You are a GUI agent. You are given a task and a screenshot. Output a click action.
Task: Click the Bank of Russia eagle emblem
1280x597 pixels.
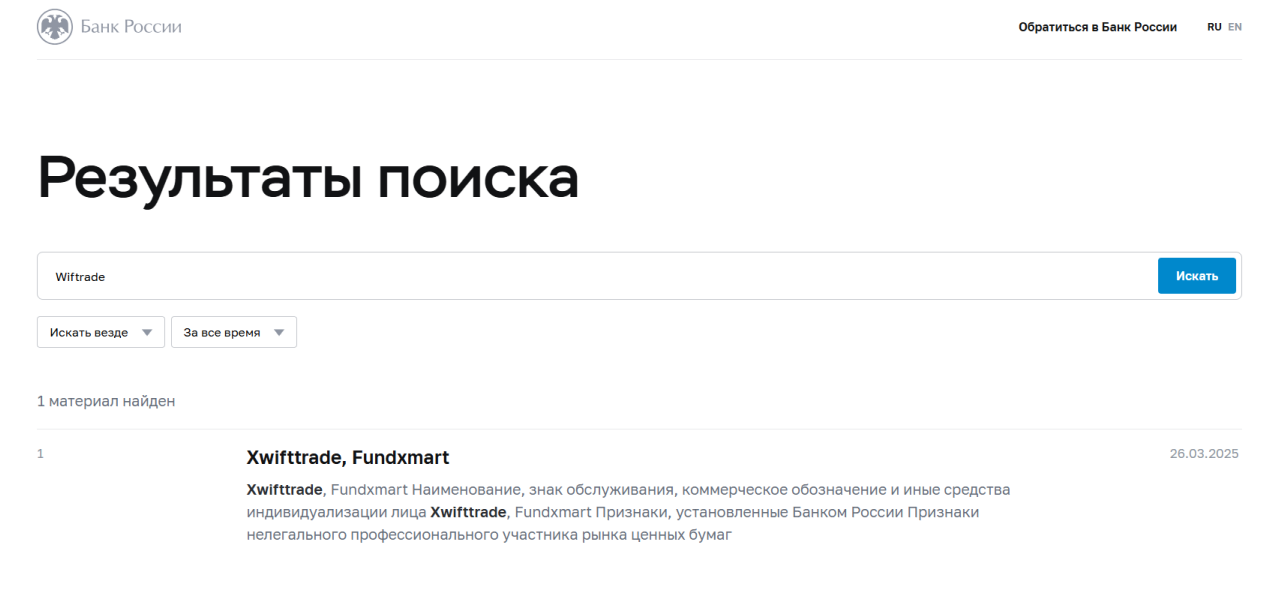[55, 27]
